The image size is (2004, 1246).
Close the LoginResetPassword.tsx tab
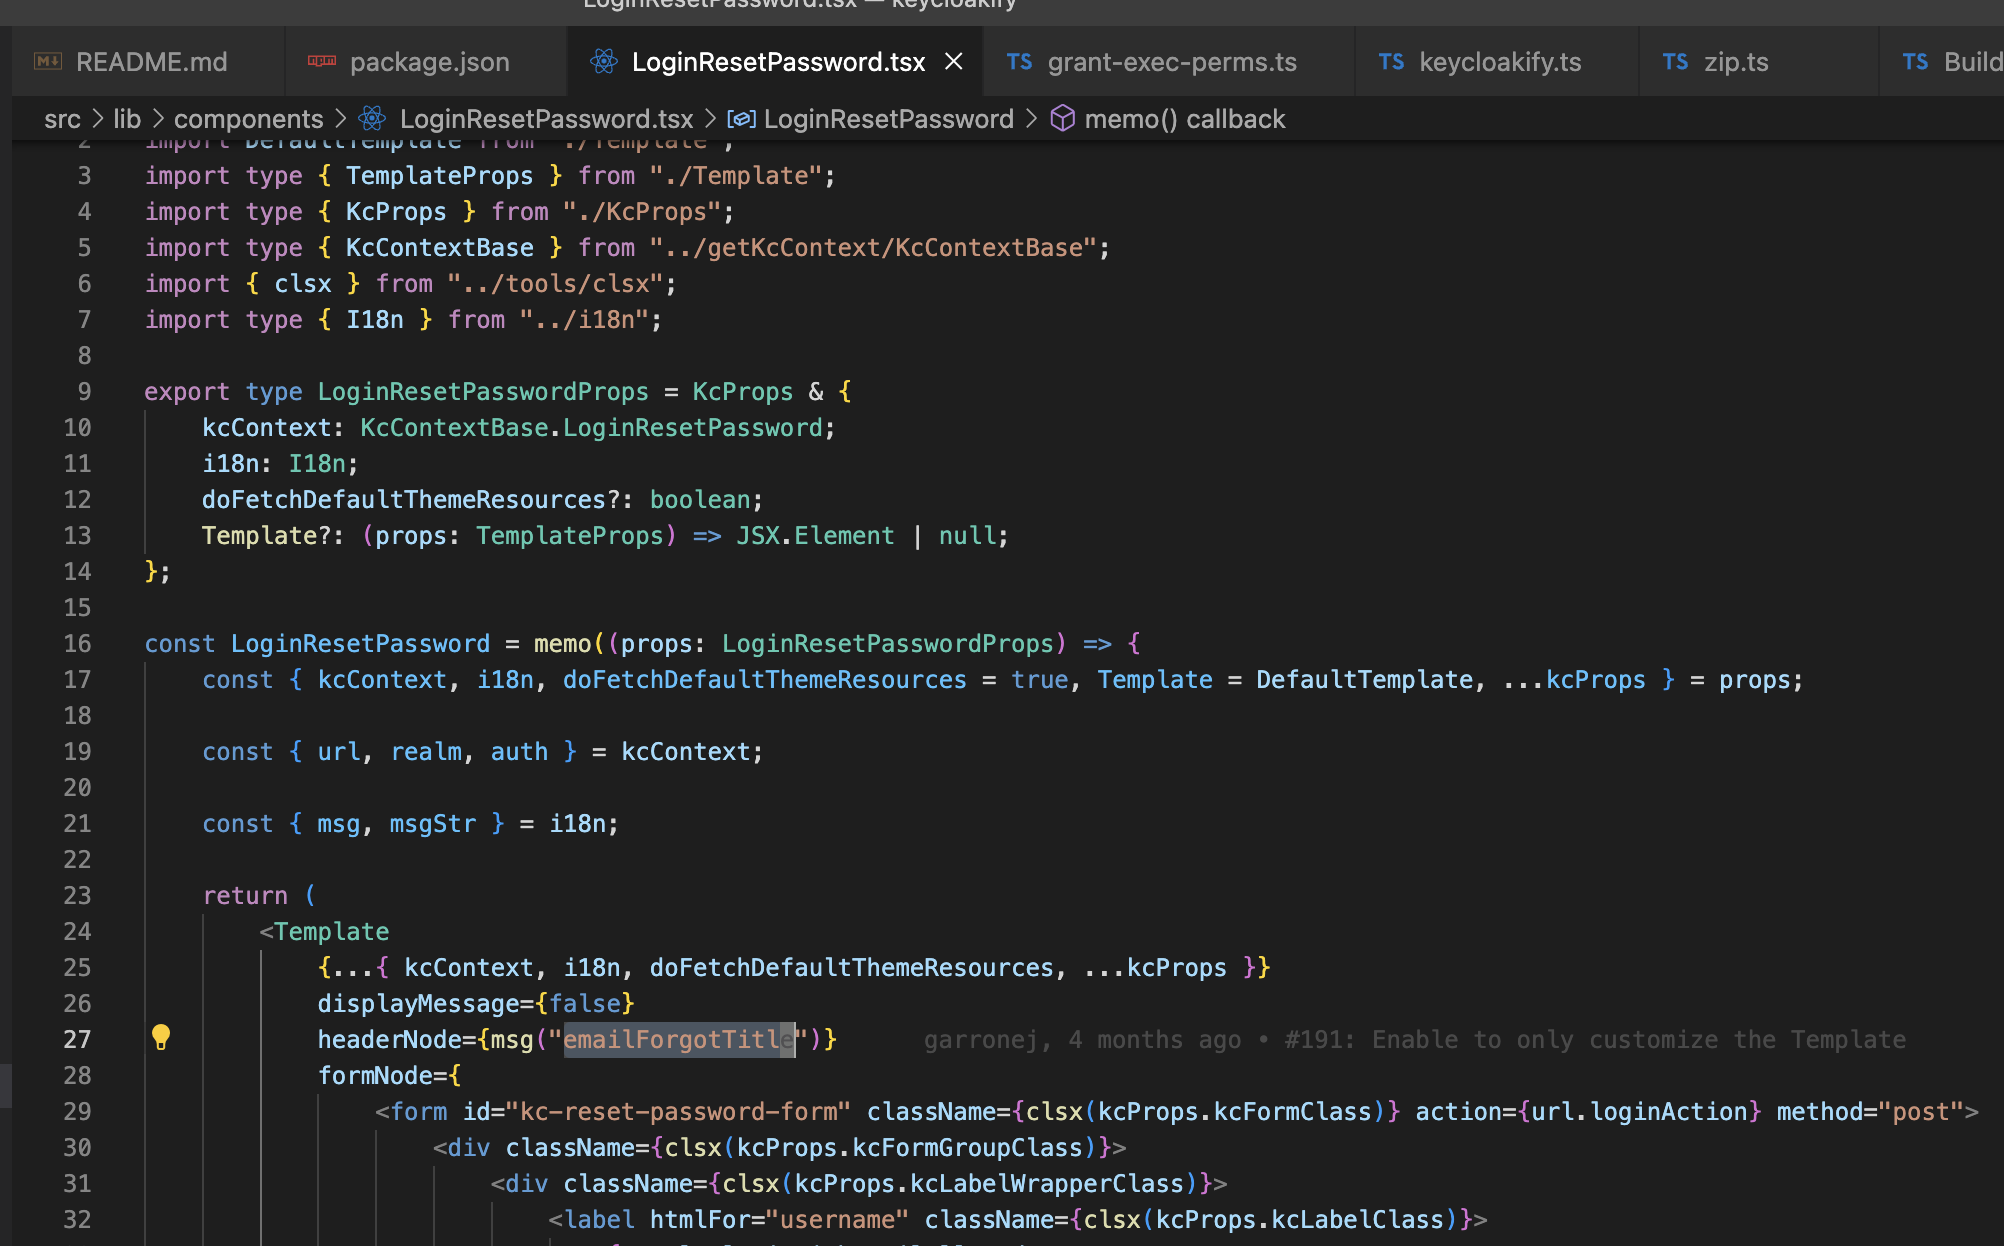point(952,61)
